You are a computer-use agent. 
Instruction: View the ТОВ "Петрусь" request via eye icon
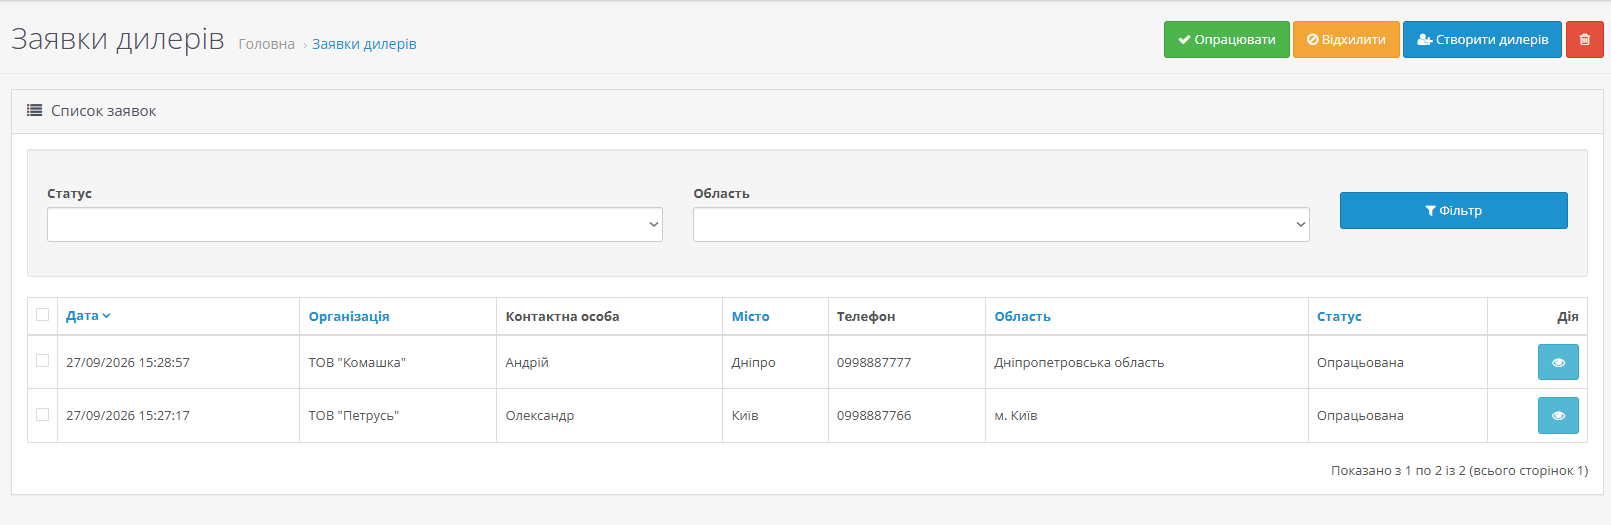(1558, 415)
